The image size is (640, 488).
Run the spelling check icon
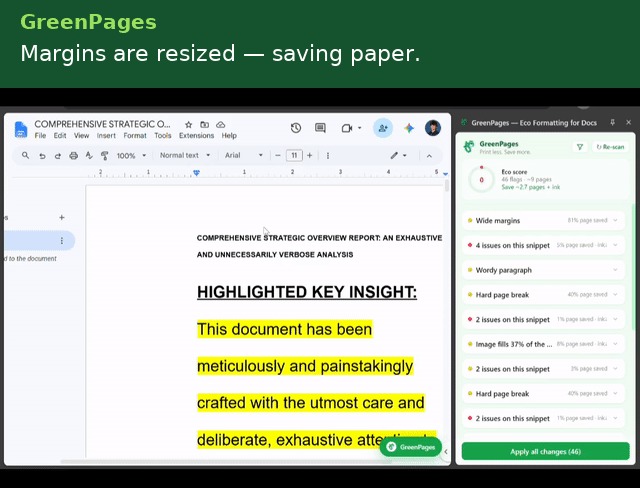coord(89,155)
